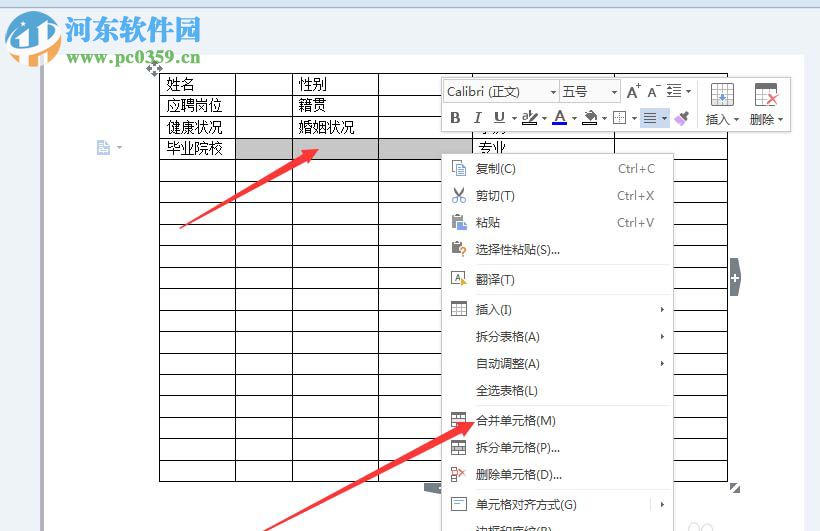The image size is (820, 531).
Task: Click the split cells icon
Action: pyautogui.click(x=458, y=447)
